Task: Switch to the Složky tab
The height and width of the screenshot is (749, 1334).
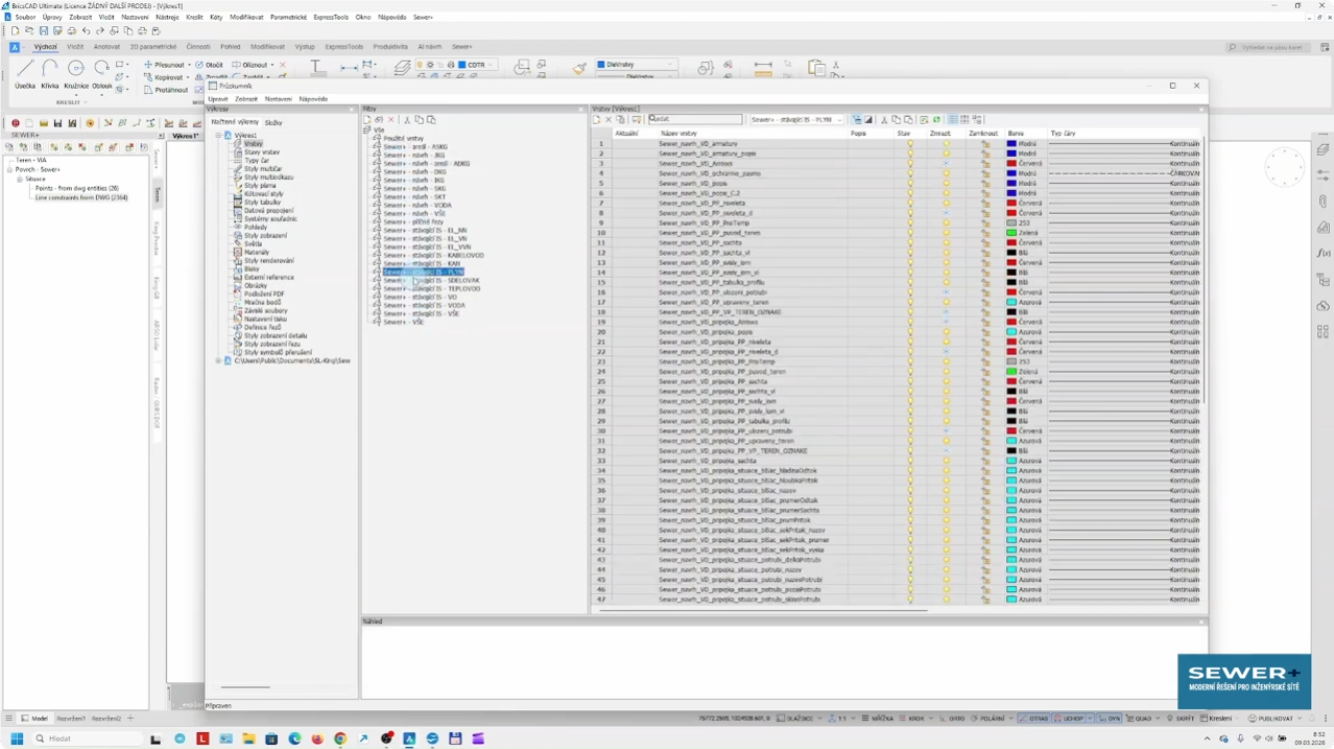Action: [x=273, y=122]
